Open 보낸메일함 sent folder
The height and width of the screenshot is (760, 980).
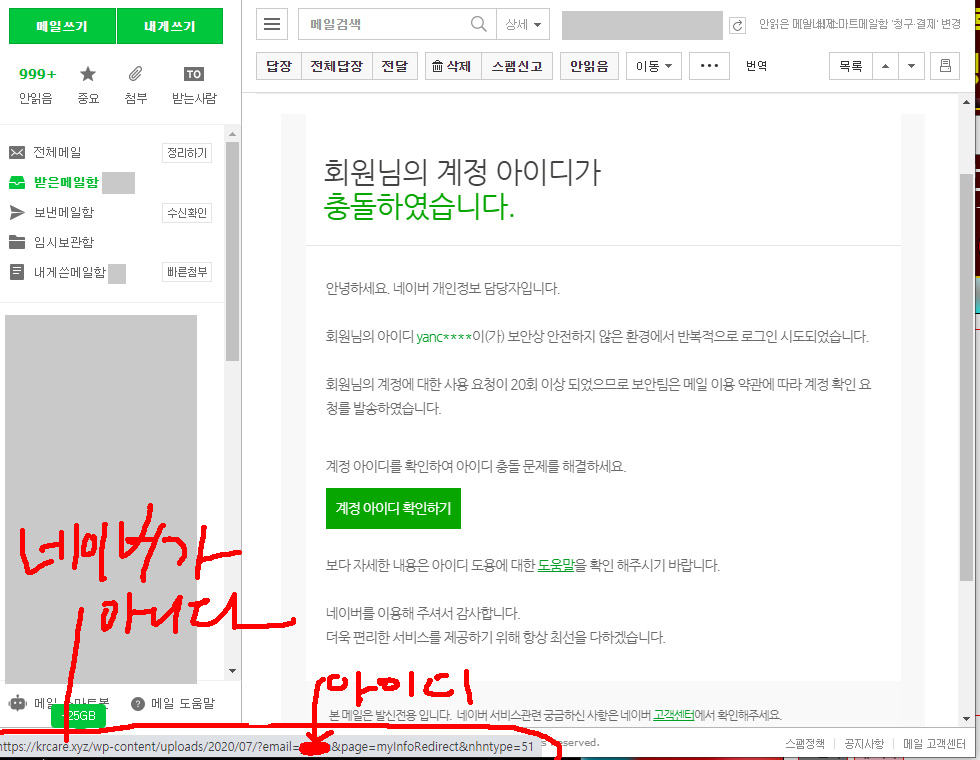click(63, 212)
